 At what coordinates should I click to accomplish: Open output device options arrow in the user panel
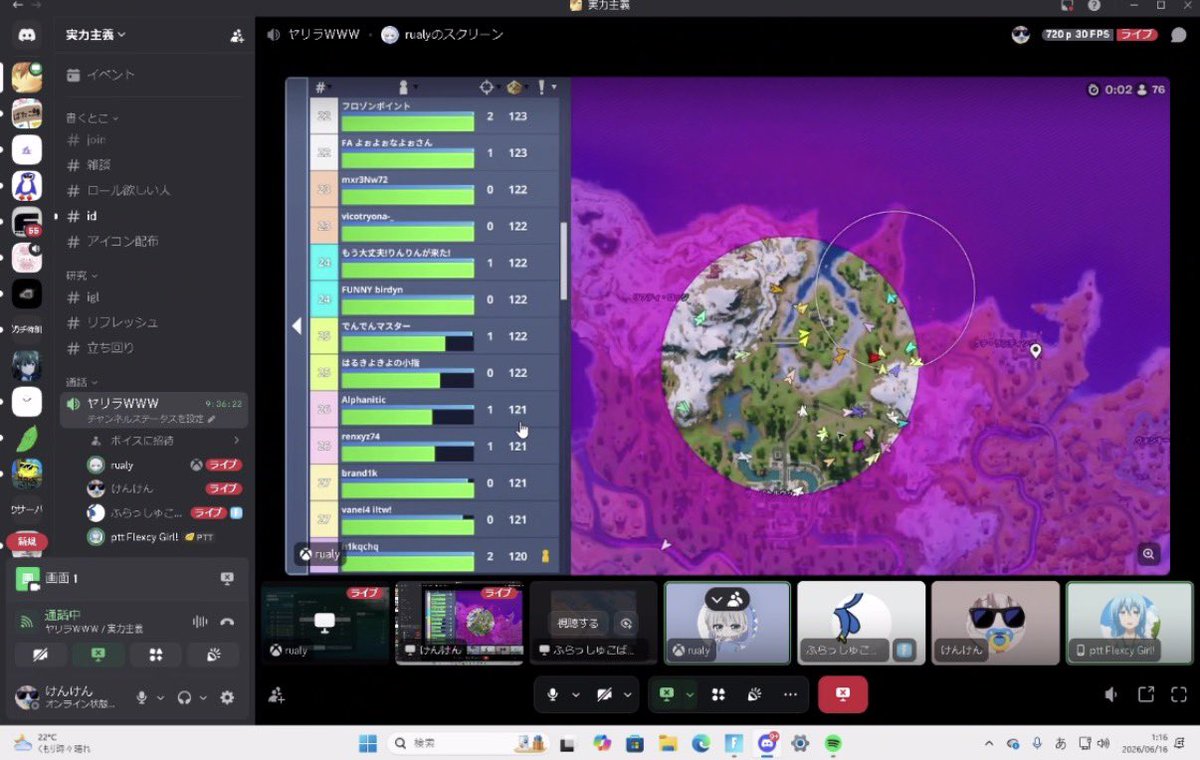point(203,698)
